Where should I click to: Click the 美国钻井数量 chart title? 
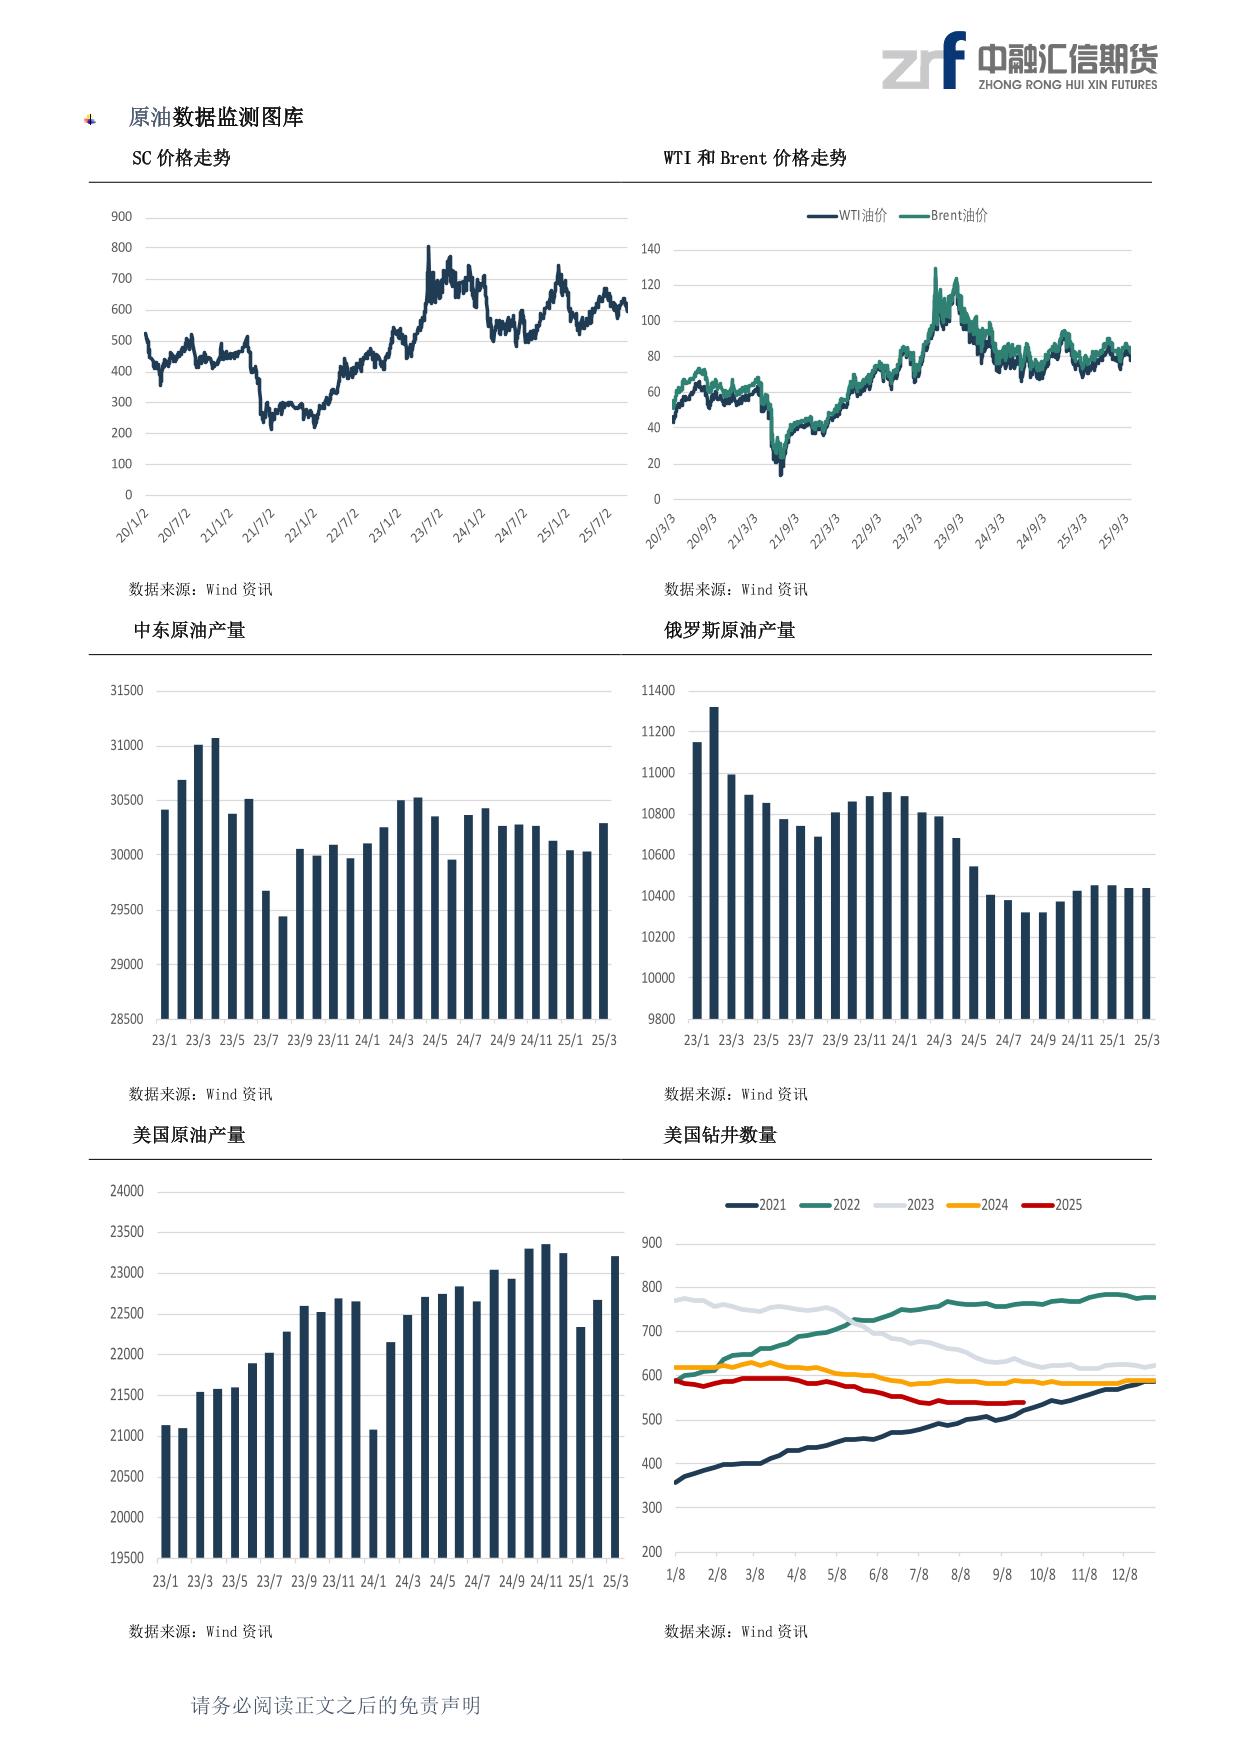point(720,1135)
